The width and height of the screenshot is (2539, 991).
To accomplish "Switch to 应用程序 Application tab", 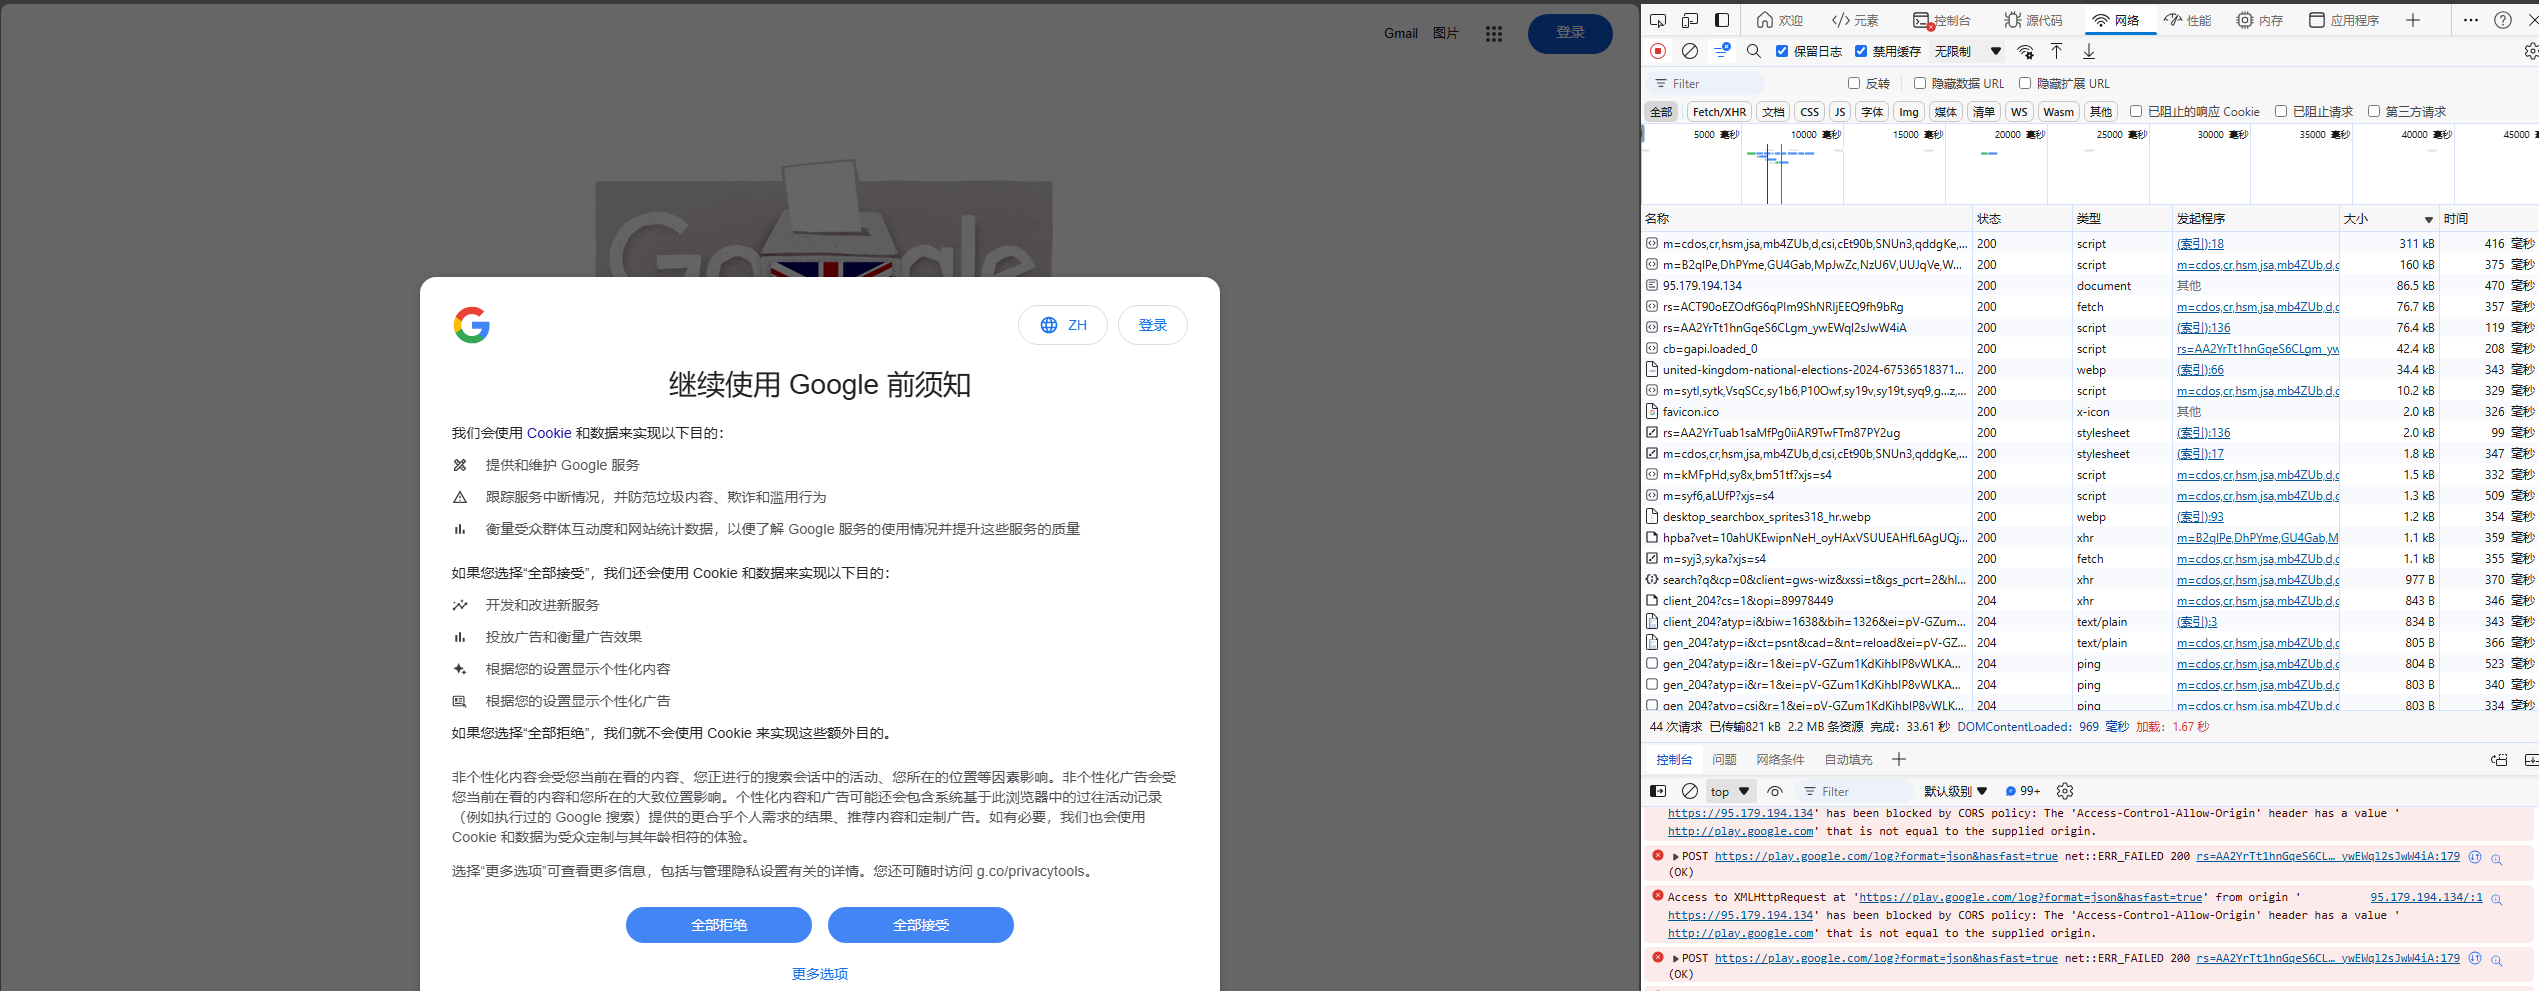I will click(x=2343, y=20).
